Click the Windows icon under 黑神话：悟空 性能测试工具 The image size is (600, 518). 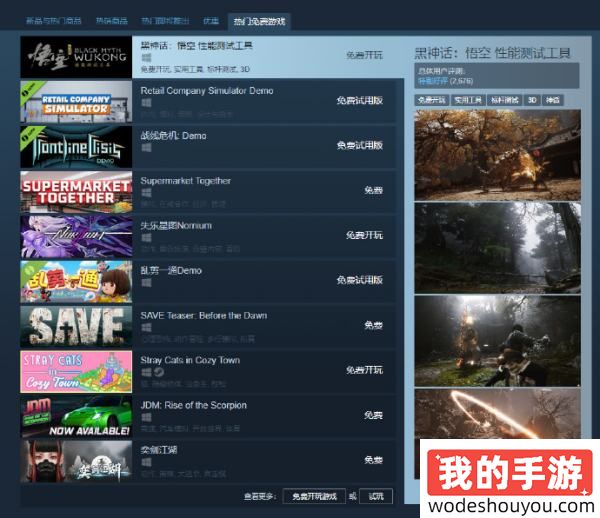146,58
